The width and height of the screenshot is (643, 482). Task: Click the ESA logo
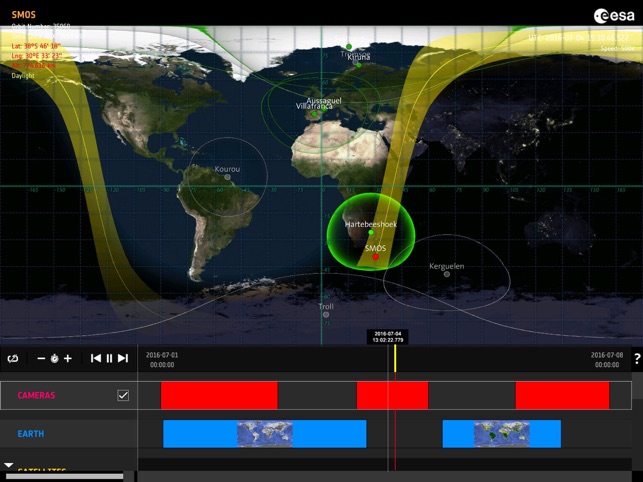(x=614, y=16)
